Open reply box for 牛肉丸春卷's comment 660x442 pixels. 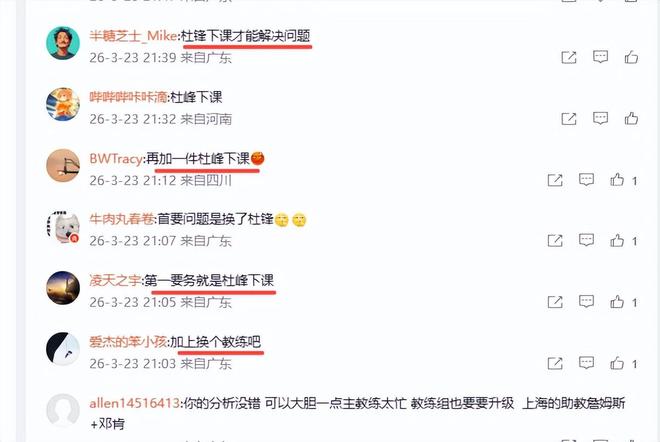tap(586, 240)
